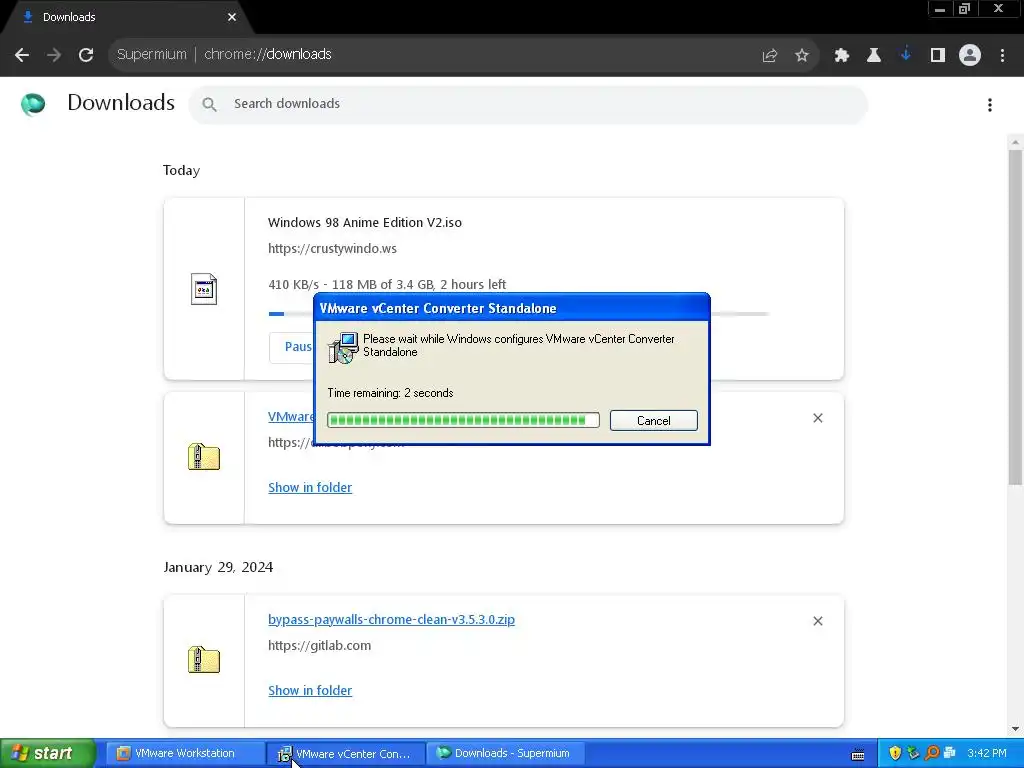Click the January 29, 2024 date heading

(218, 567)
